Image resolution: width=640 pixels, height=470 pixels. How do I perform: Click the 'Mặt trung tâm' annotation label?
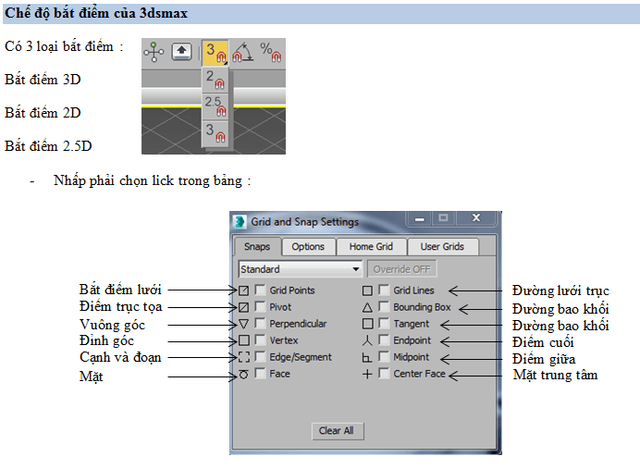(x=556, y=375)
